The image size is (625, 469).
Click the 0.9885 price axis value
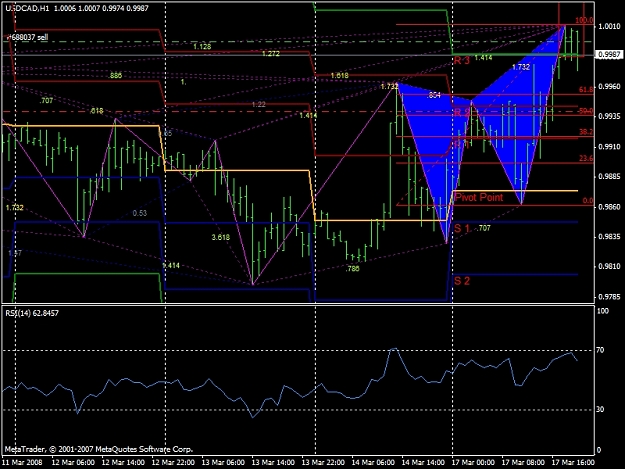click(x=609, y=177)
